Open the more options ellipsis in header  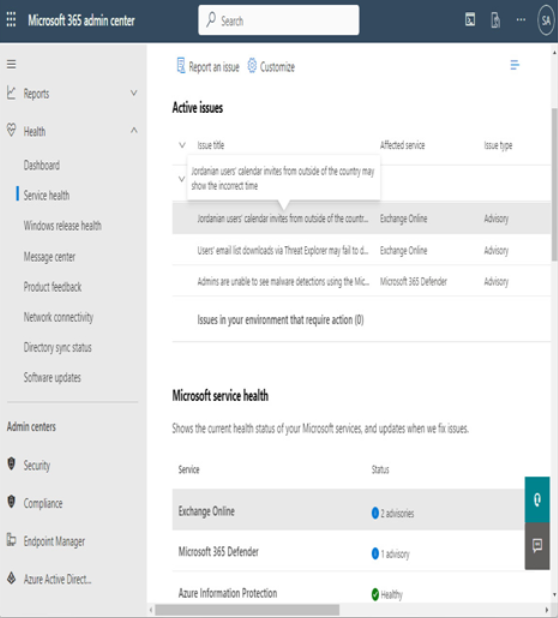[521, 20]
